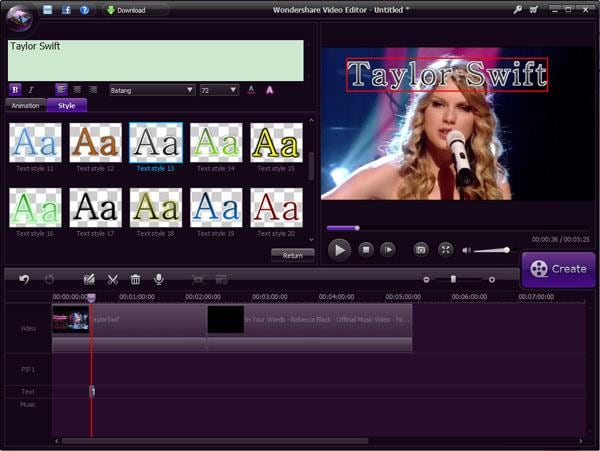Apply Text style 18 thumbnail
This screenshot has width=600, height=451.
coord(156,208)
